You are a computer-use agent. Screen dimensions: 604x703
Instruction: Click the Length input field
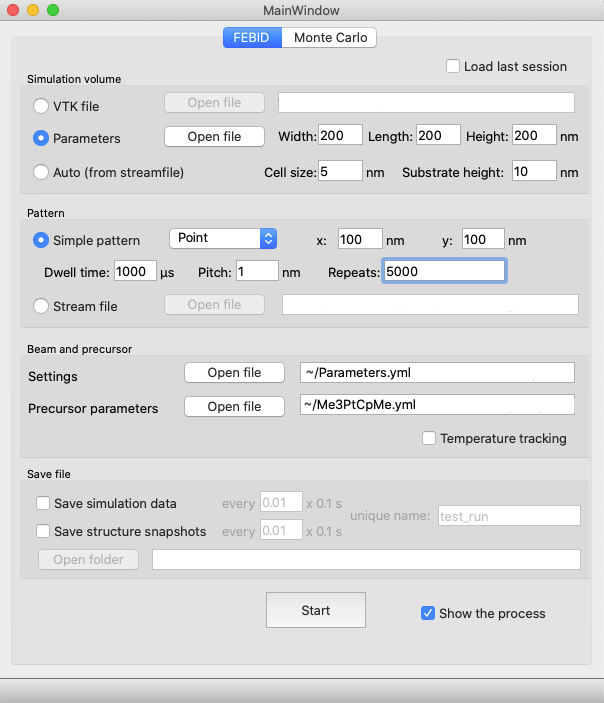pos(438,135)
